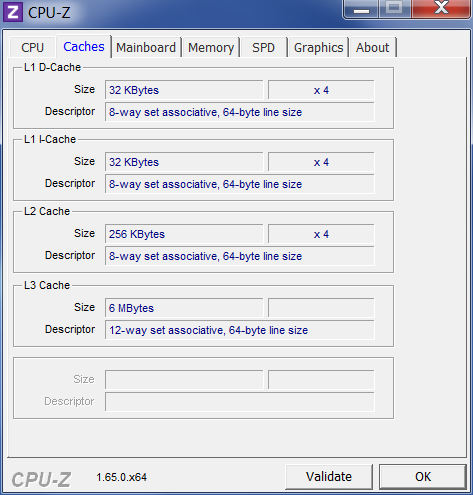Image resolution: width=473 pixels, height=495 pixels.
Task: Click the L2 Cache descriptor field
Action: point(240,256)
